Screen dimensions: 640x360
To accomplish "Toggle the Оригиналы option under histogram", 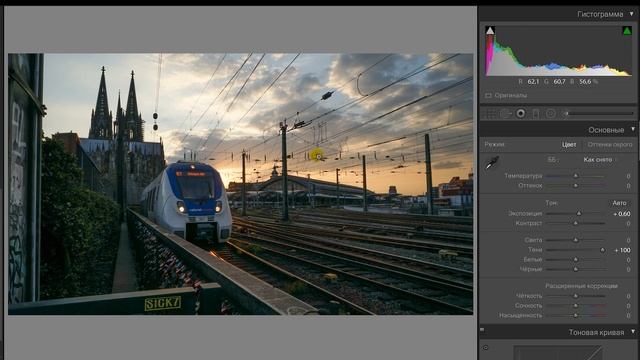I will 507,96.
